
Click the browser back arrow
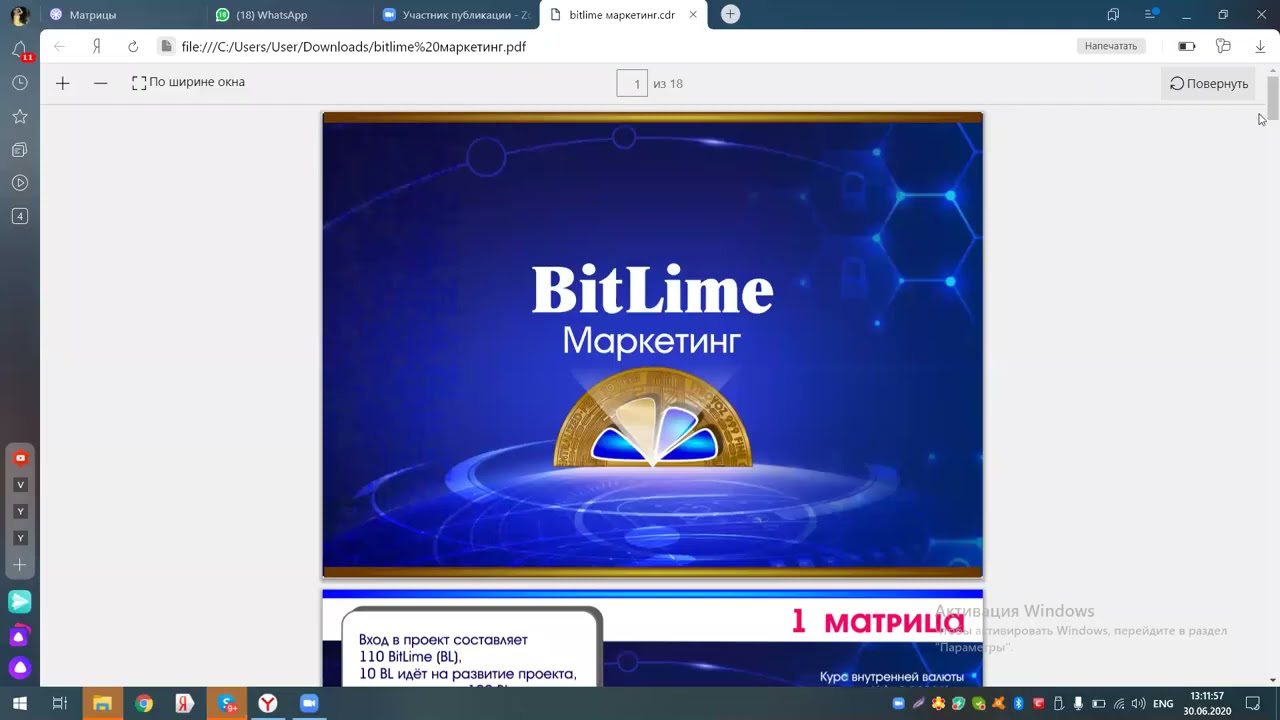59,46
